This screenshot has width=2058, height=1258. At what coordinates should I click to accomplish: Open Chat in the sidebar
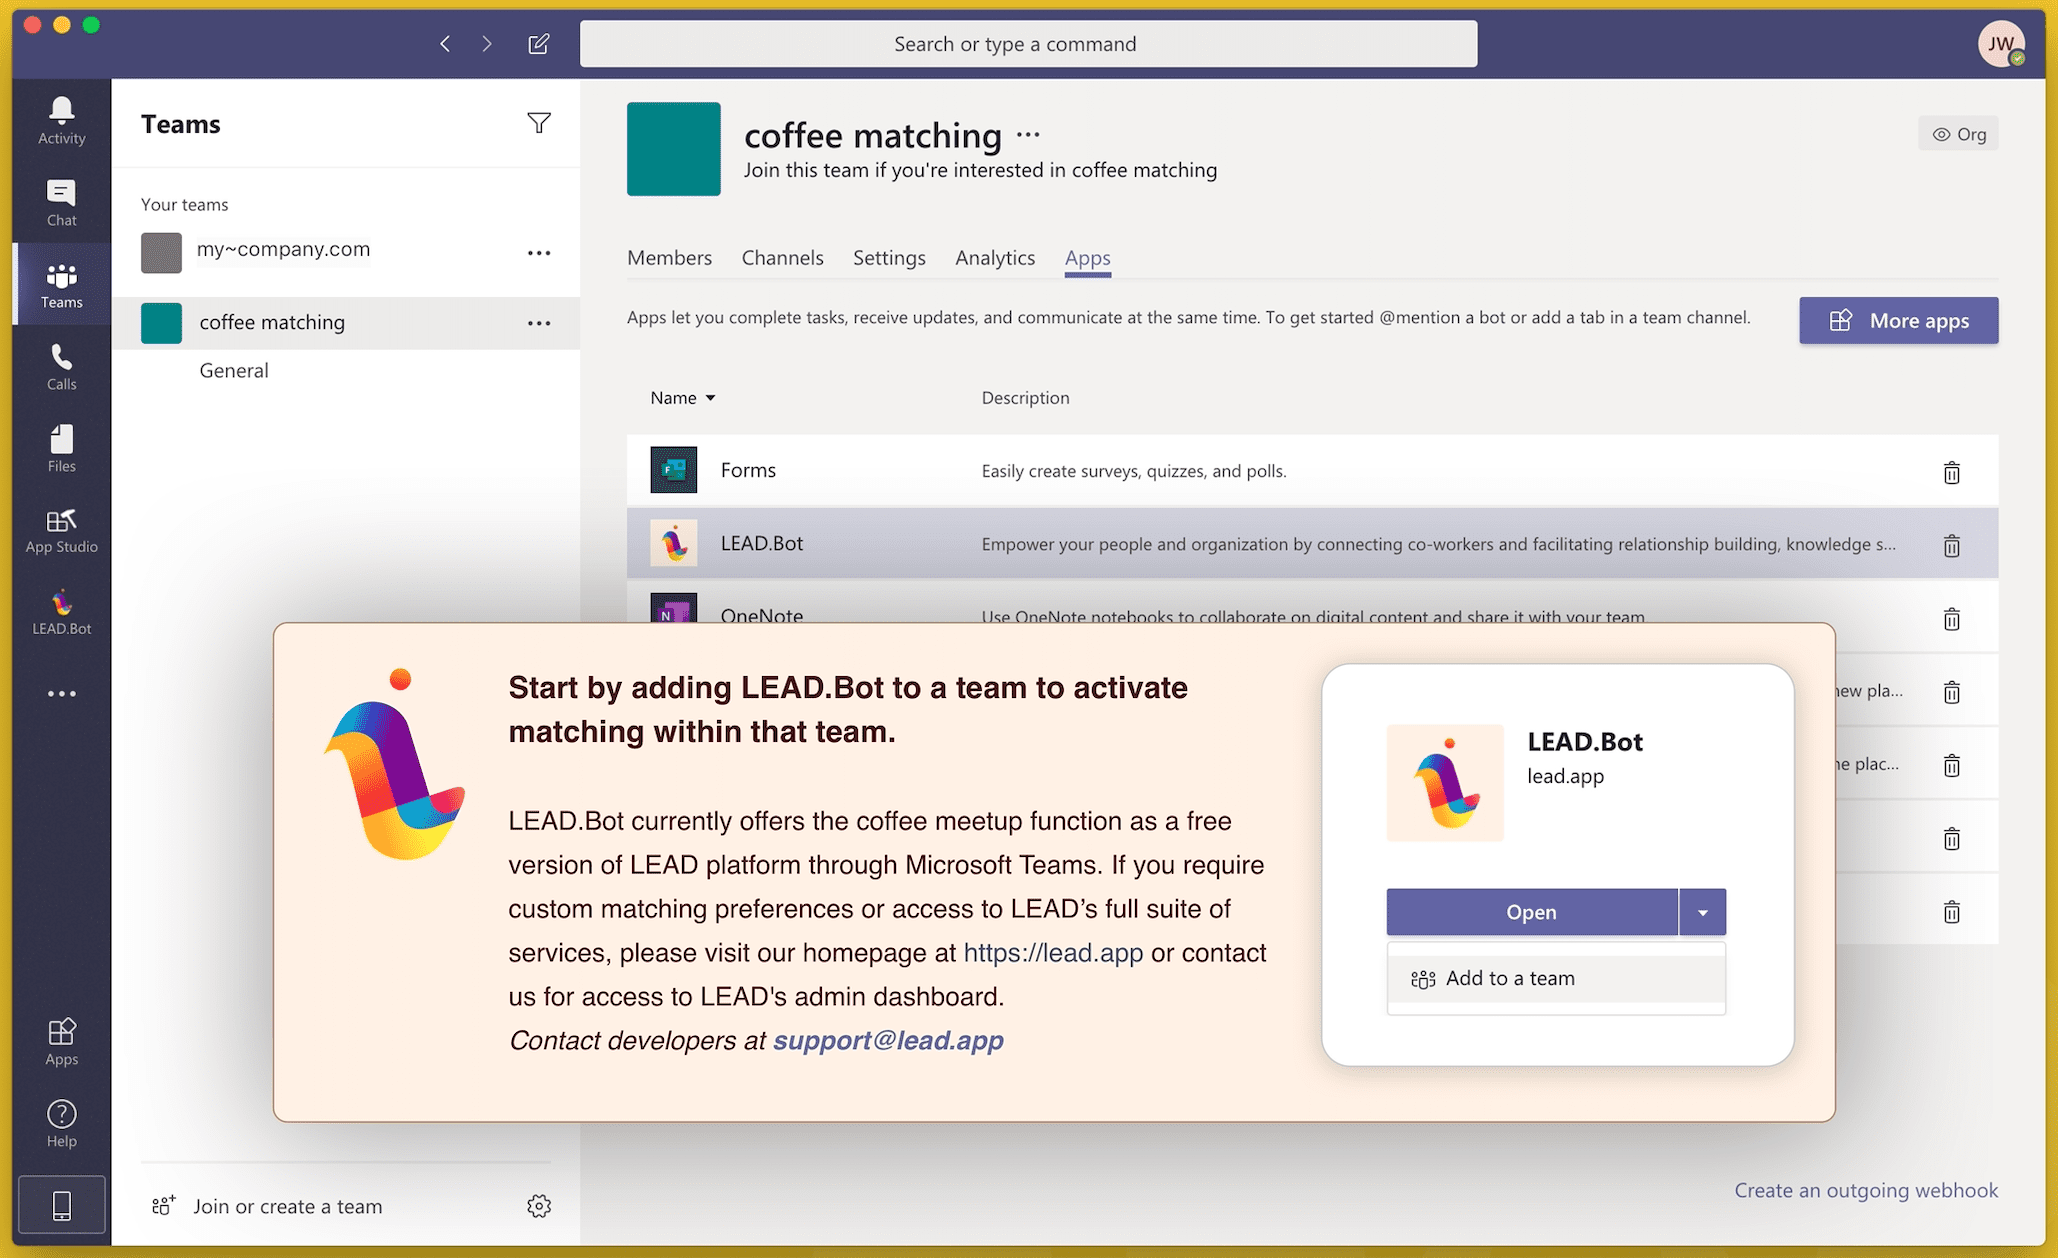tap(61, 201)
